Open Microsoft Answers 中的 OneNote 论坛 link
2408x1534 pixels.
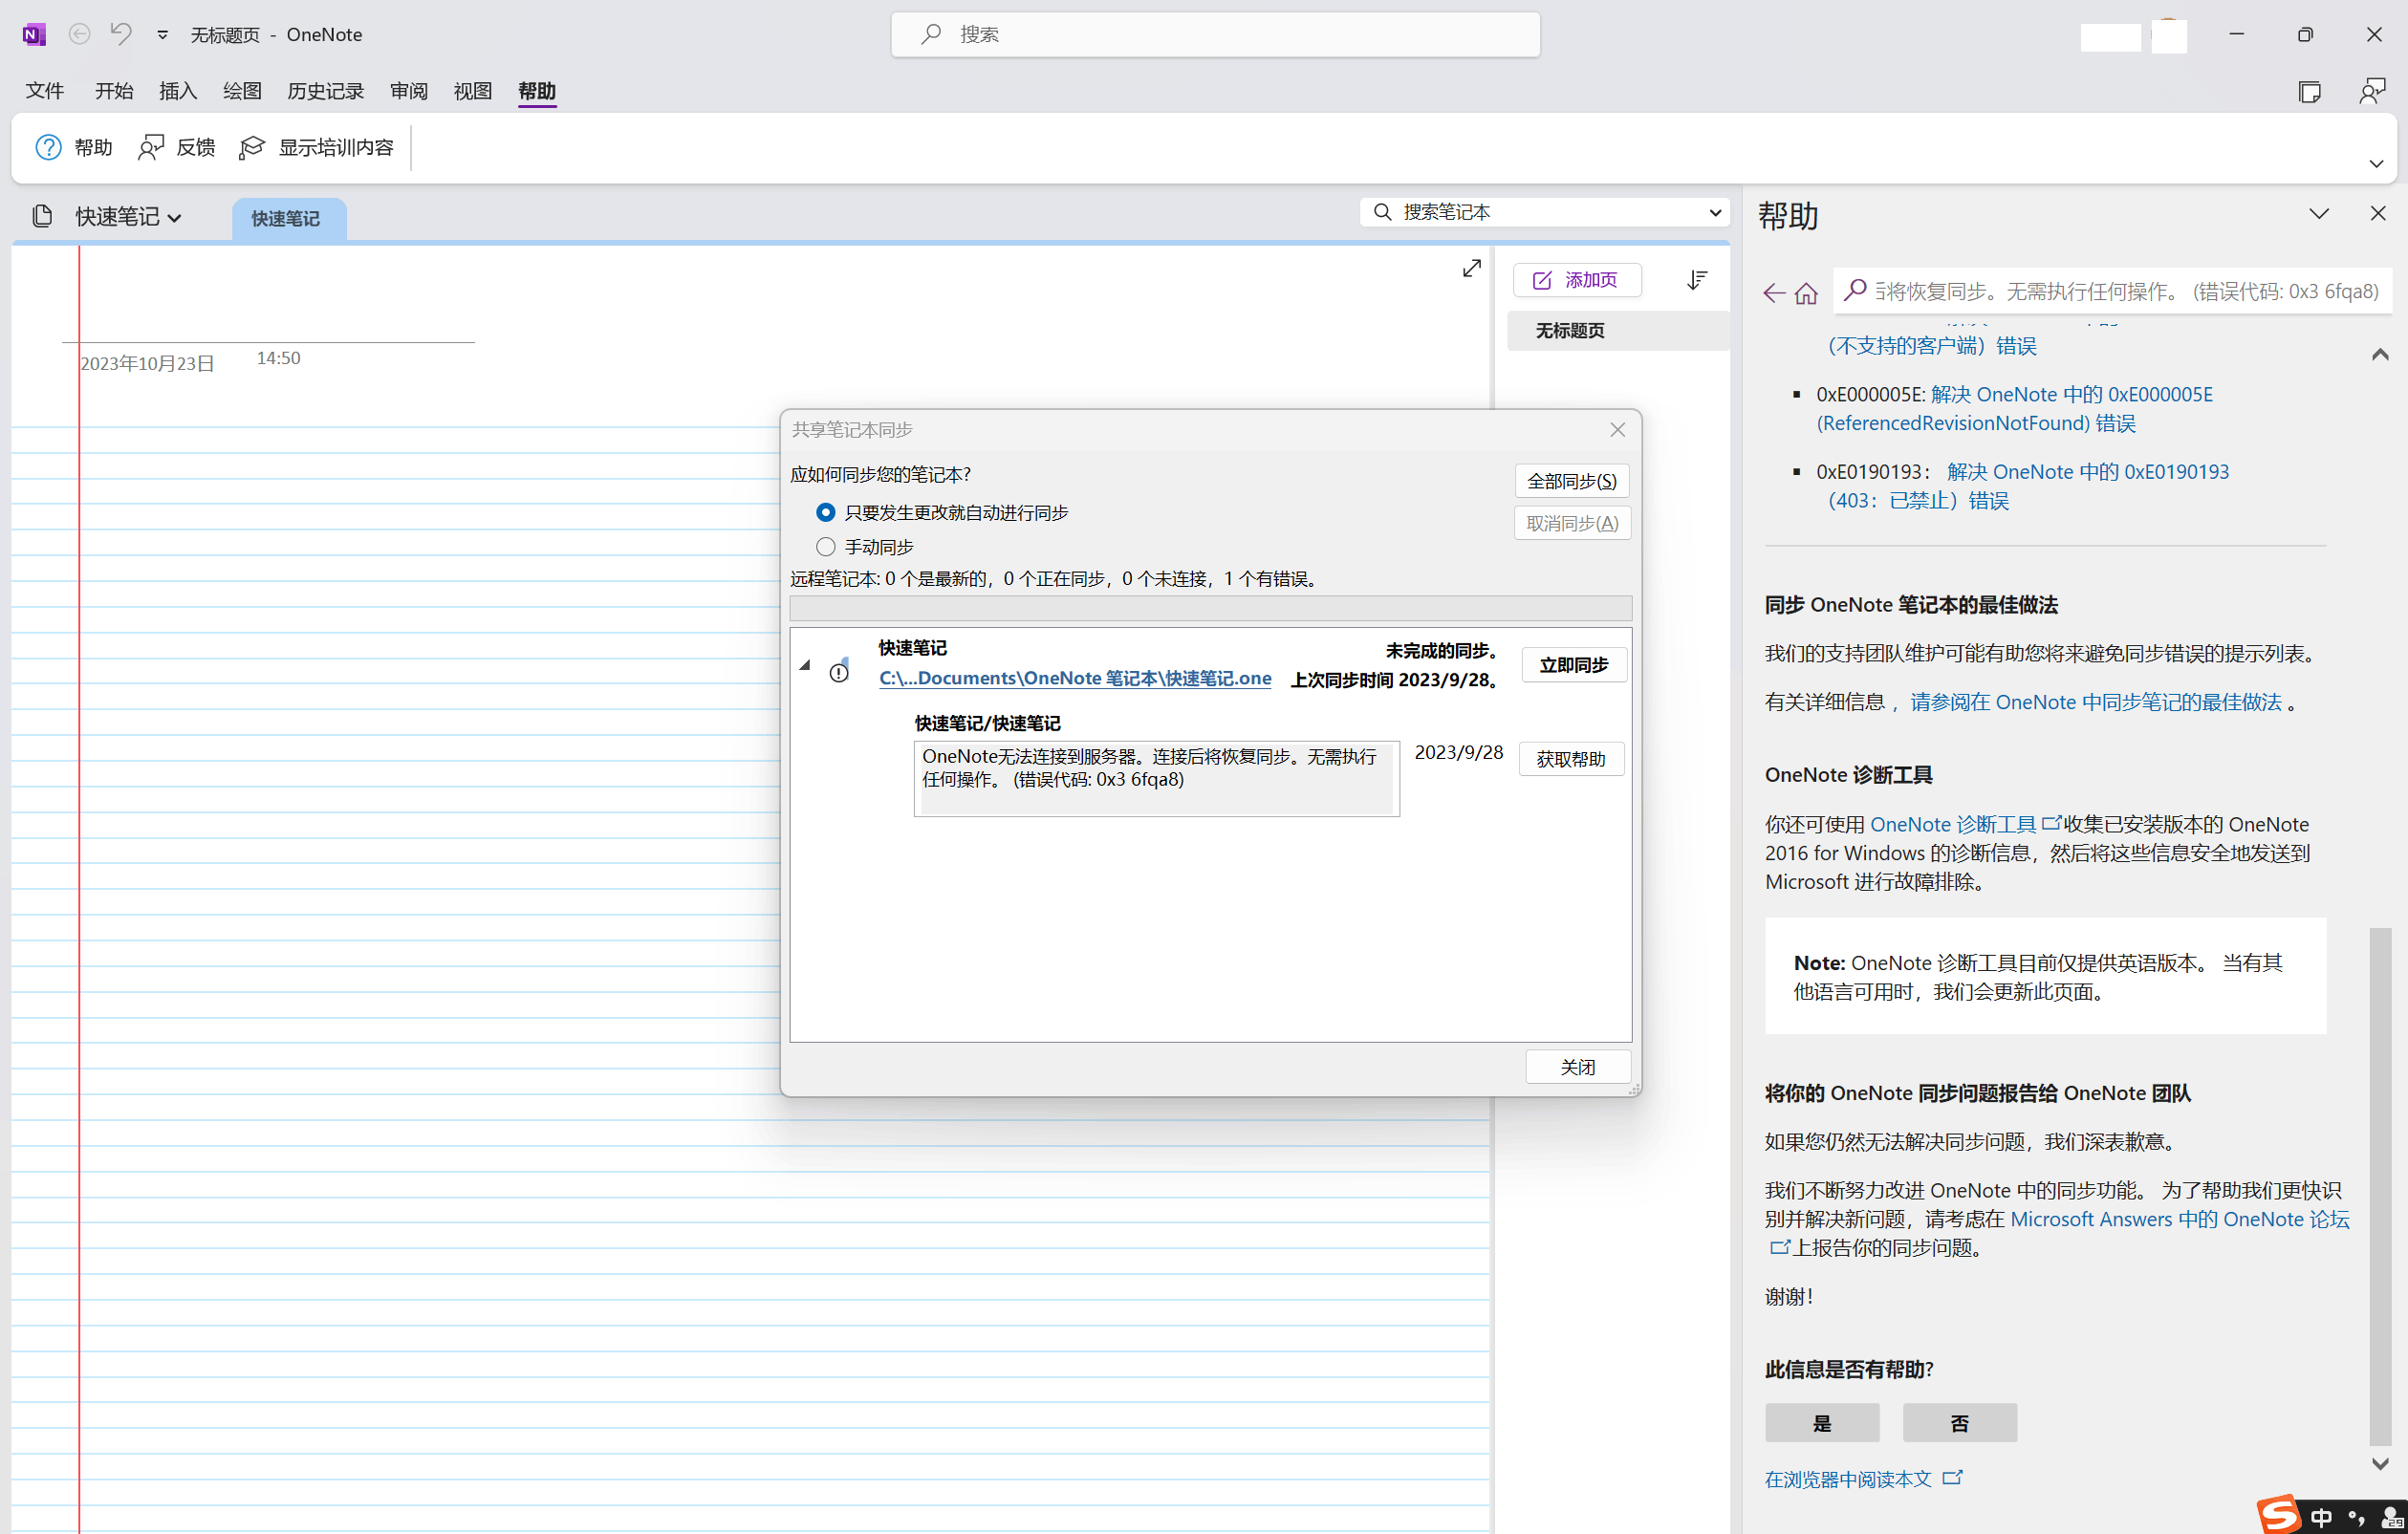tap(2180, 1219)
